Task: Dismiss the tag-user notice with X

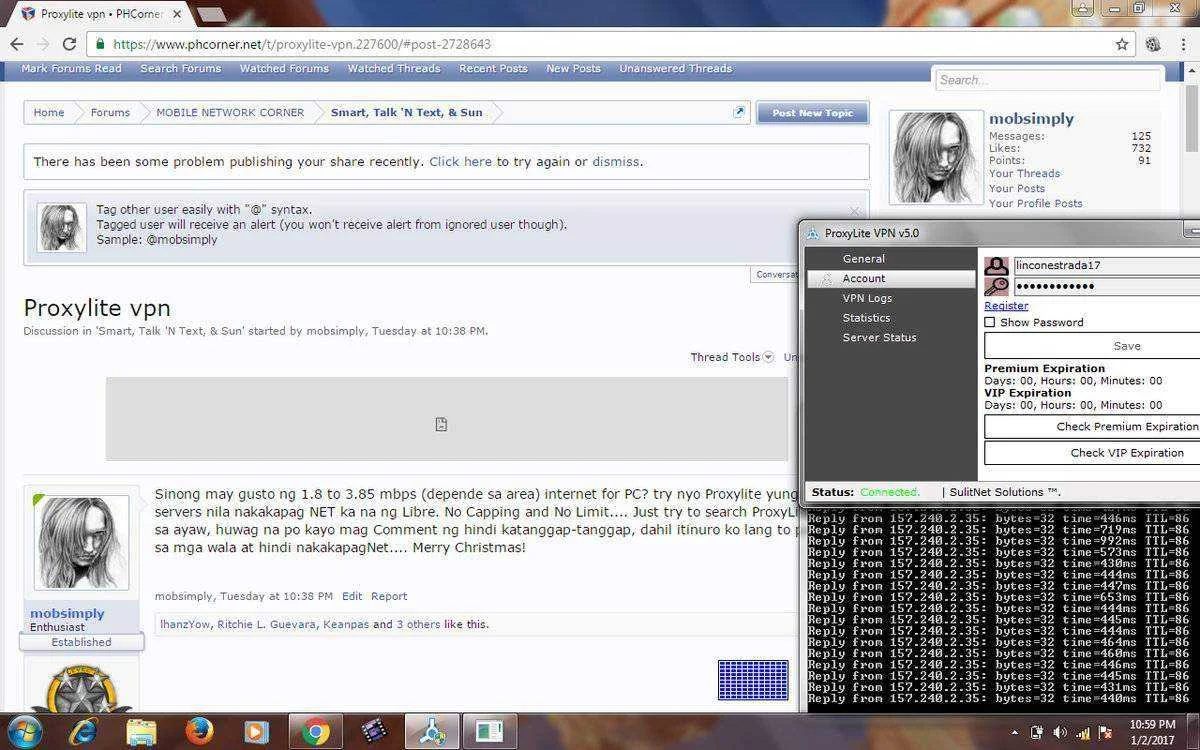Action: click(x=855, y=211)
